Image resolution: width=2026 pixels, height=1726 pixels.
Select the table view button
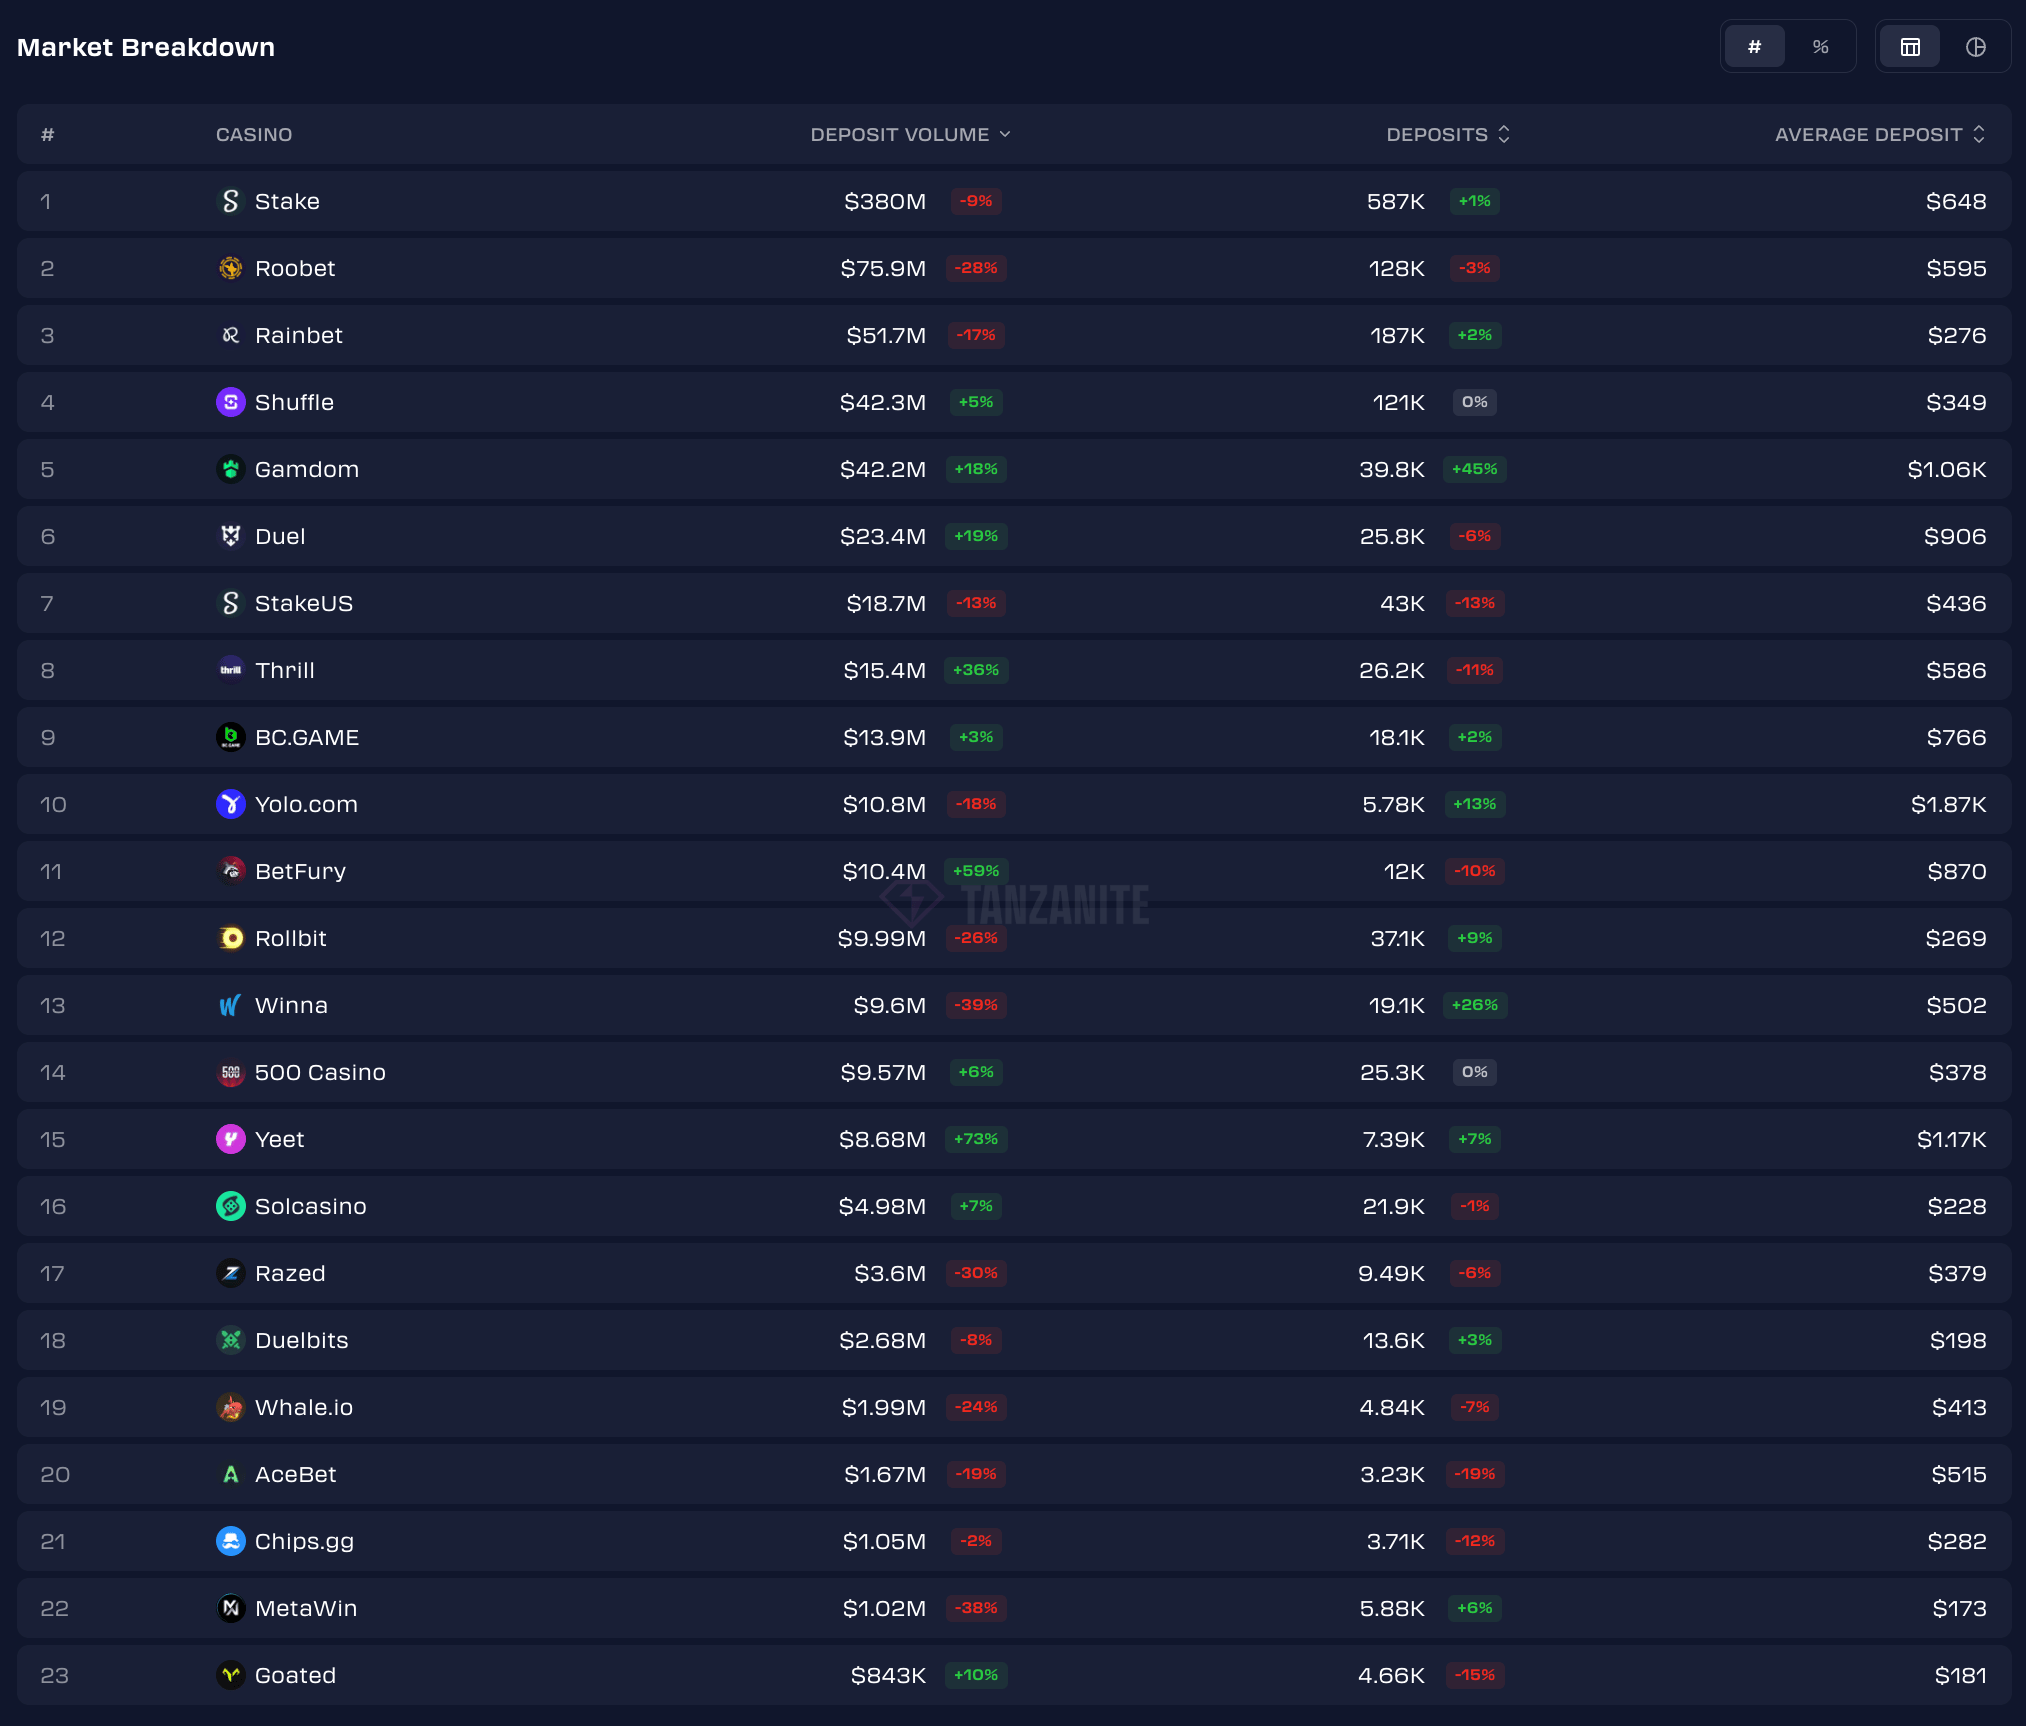[1910, 47]
